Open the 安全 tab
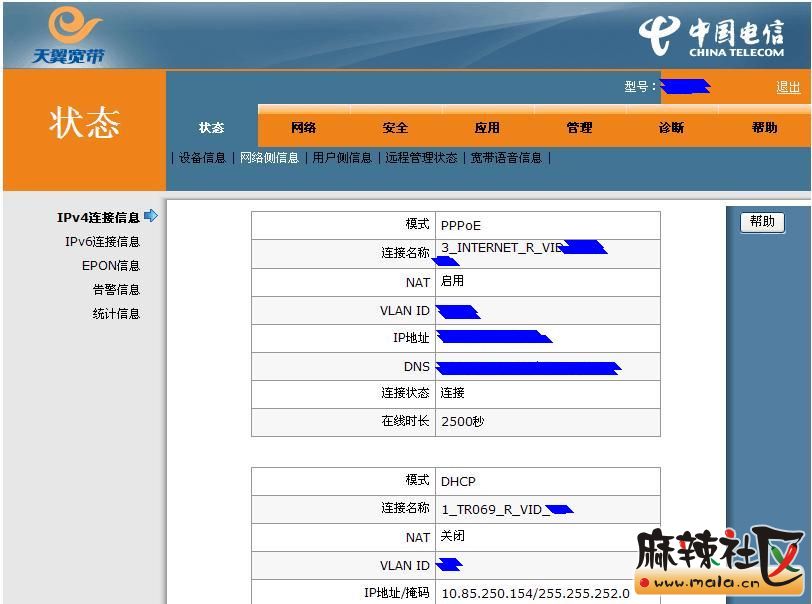Image resolution: width=812 pixels, height=604 pixels. [396, 128]
